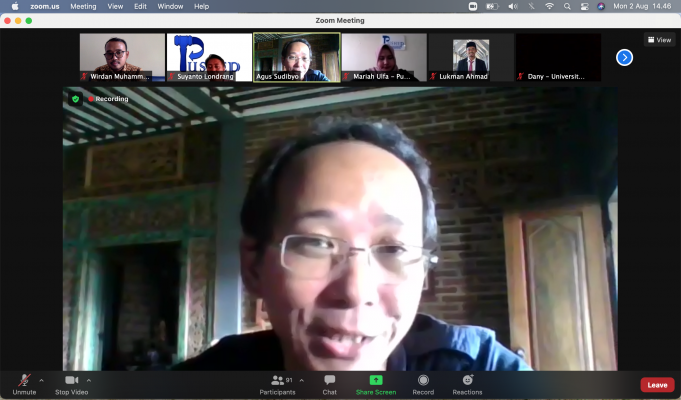681x400 pixels.
Task: Open the Reactions emoji menu
Action: click(x=467, y=381)
